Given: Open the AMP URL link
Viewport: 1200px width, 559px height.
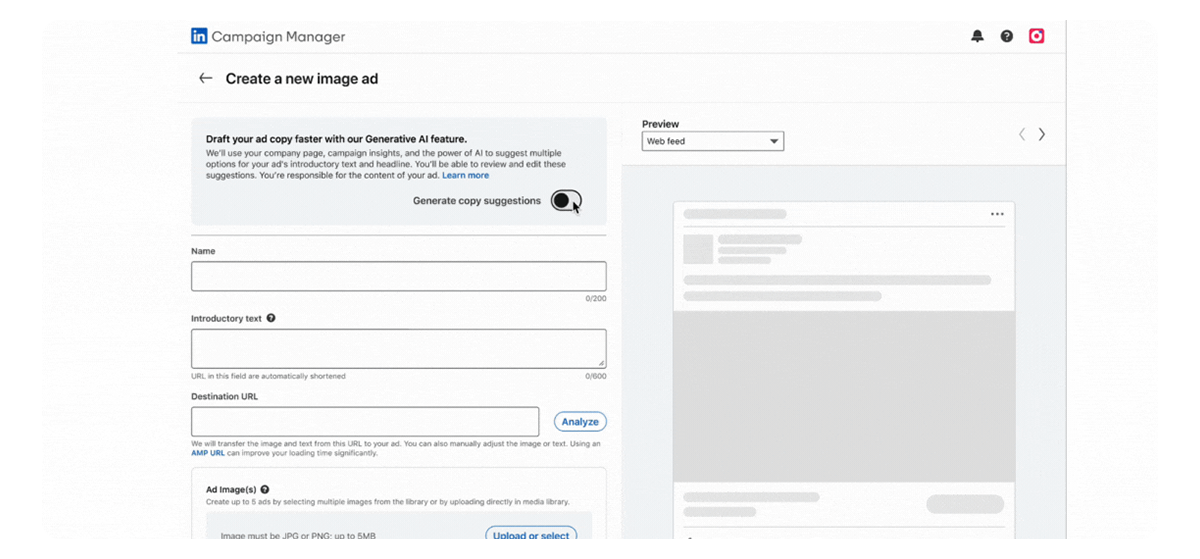Looking at the screenshot, I should coord(208,453).
